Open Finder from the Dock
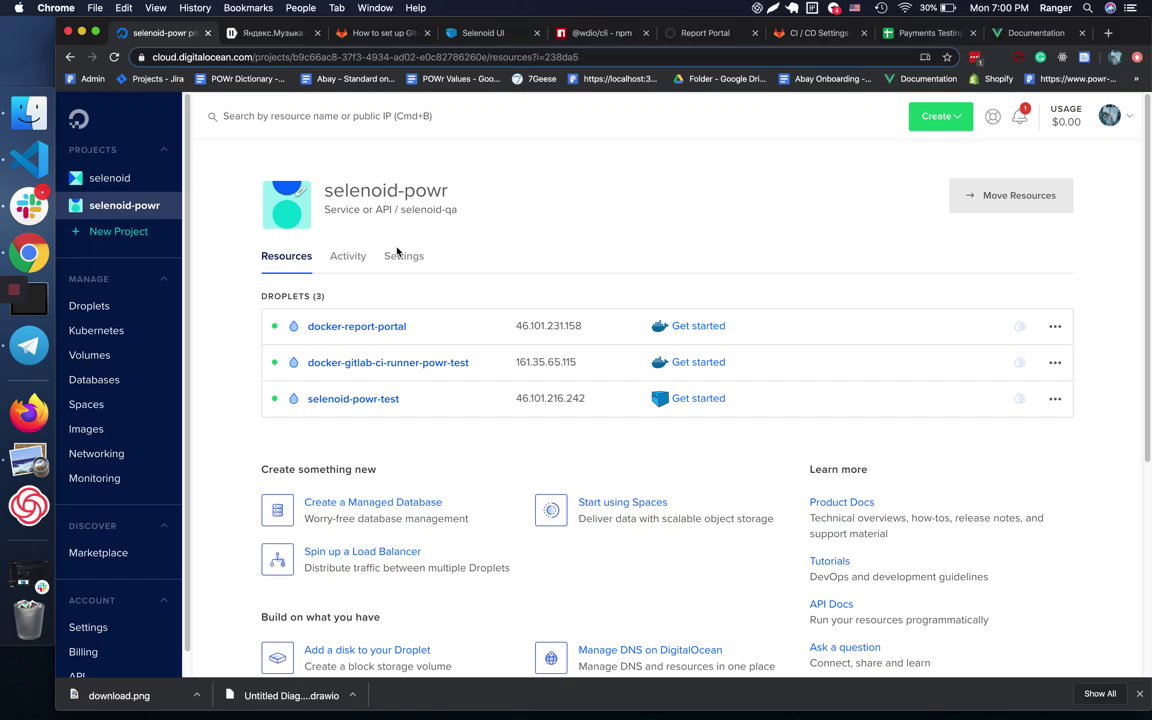The height and width of the screenshot is (720, 1152). point(29,113)
